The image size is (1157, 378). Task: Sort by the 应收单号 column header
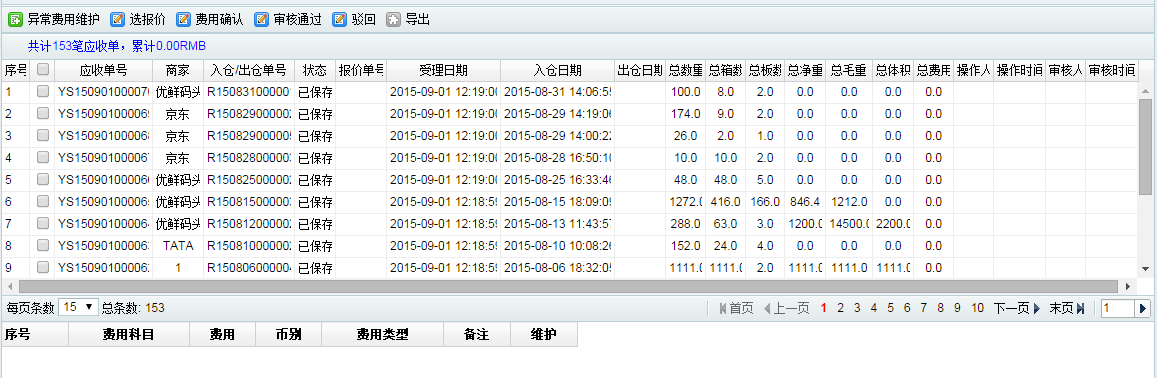(x=104, y=71)
